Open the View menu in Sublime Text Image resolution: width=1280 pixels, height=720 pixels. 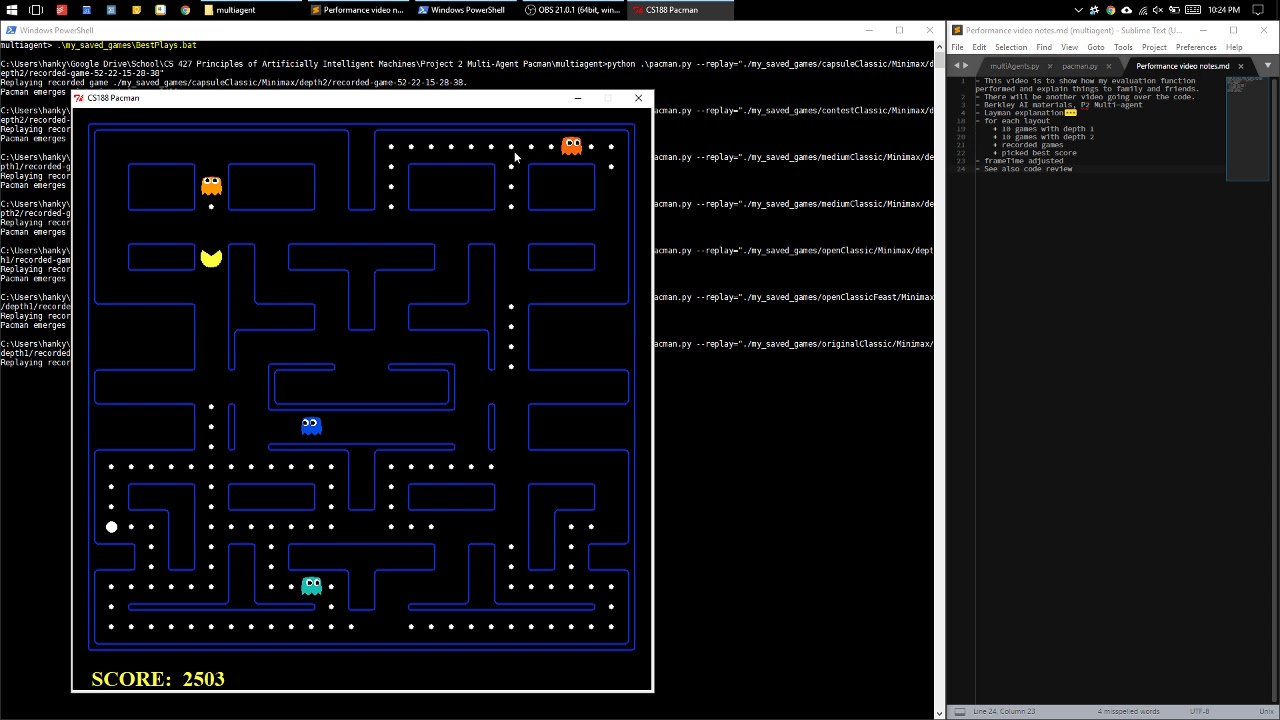(x=1069, y=47)
